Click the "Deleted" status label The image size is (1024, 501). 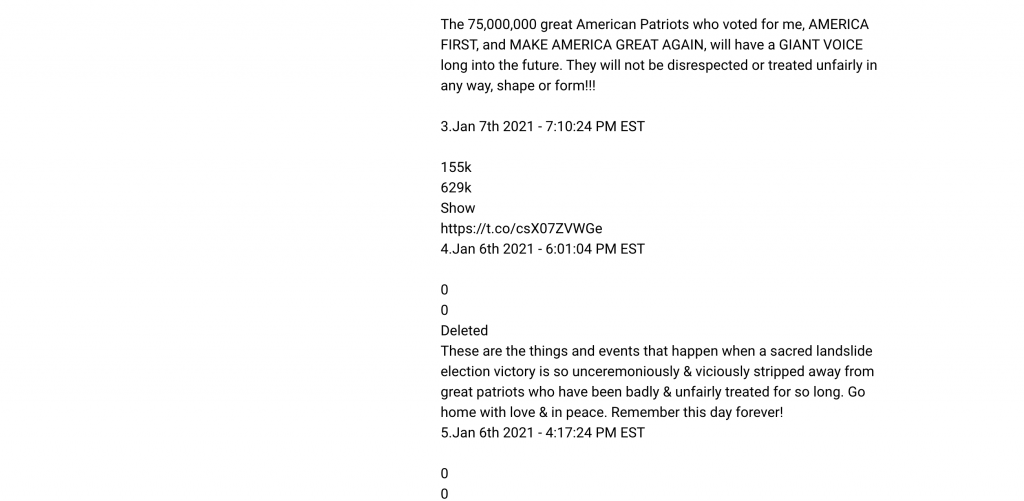464,331
